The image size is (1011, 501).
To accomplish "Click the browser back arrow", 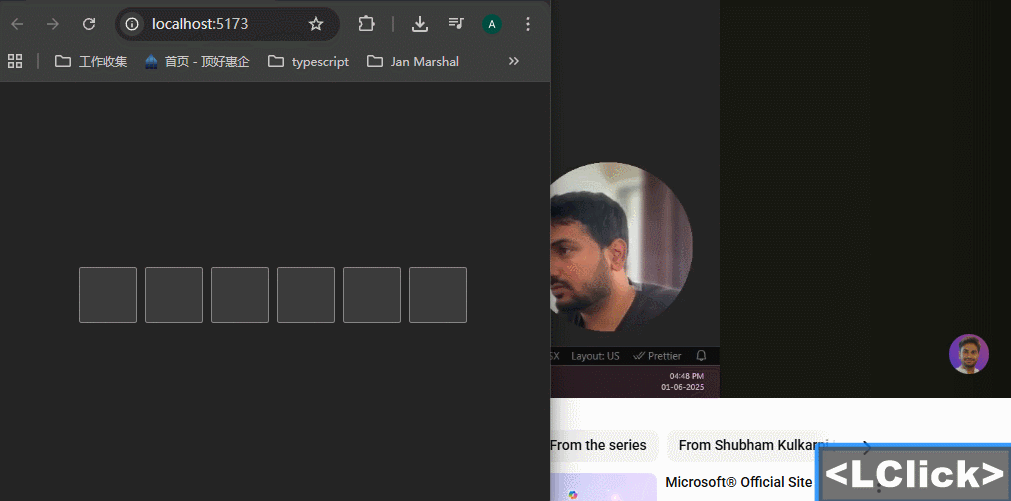I will click(x=17, y=24).
